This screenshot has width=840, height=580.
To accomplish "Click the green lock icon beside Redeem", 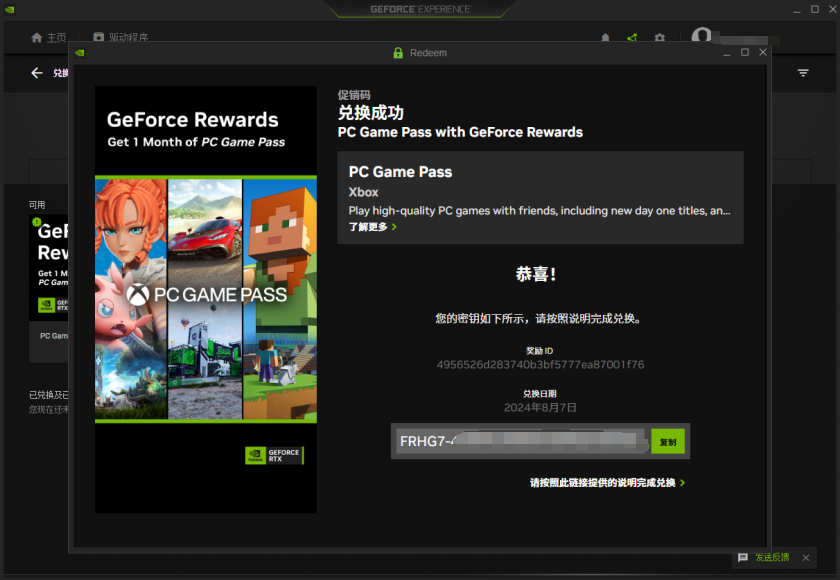I will (398, 52).
